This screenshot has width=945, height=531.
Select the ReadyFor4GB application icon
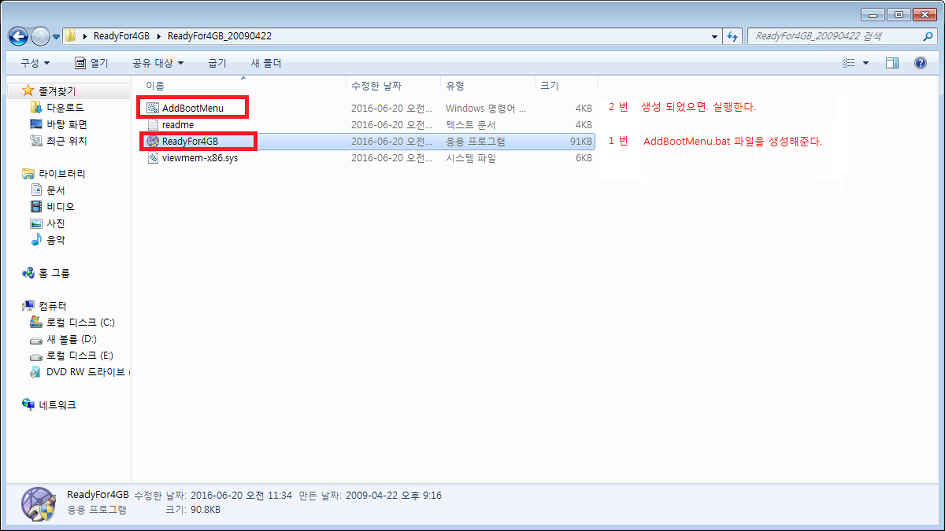click(152, 141)
